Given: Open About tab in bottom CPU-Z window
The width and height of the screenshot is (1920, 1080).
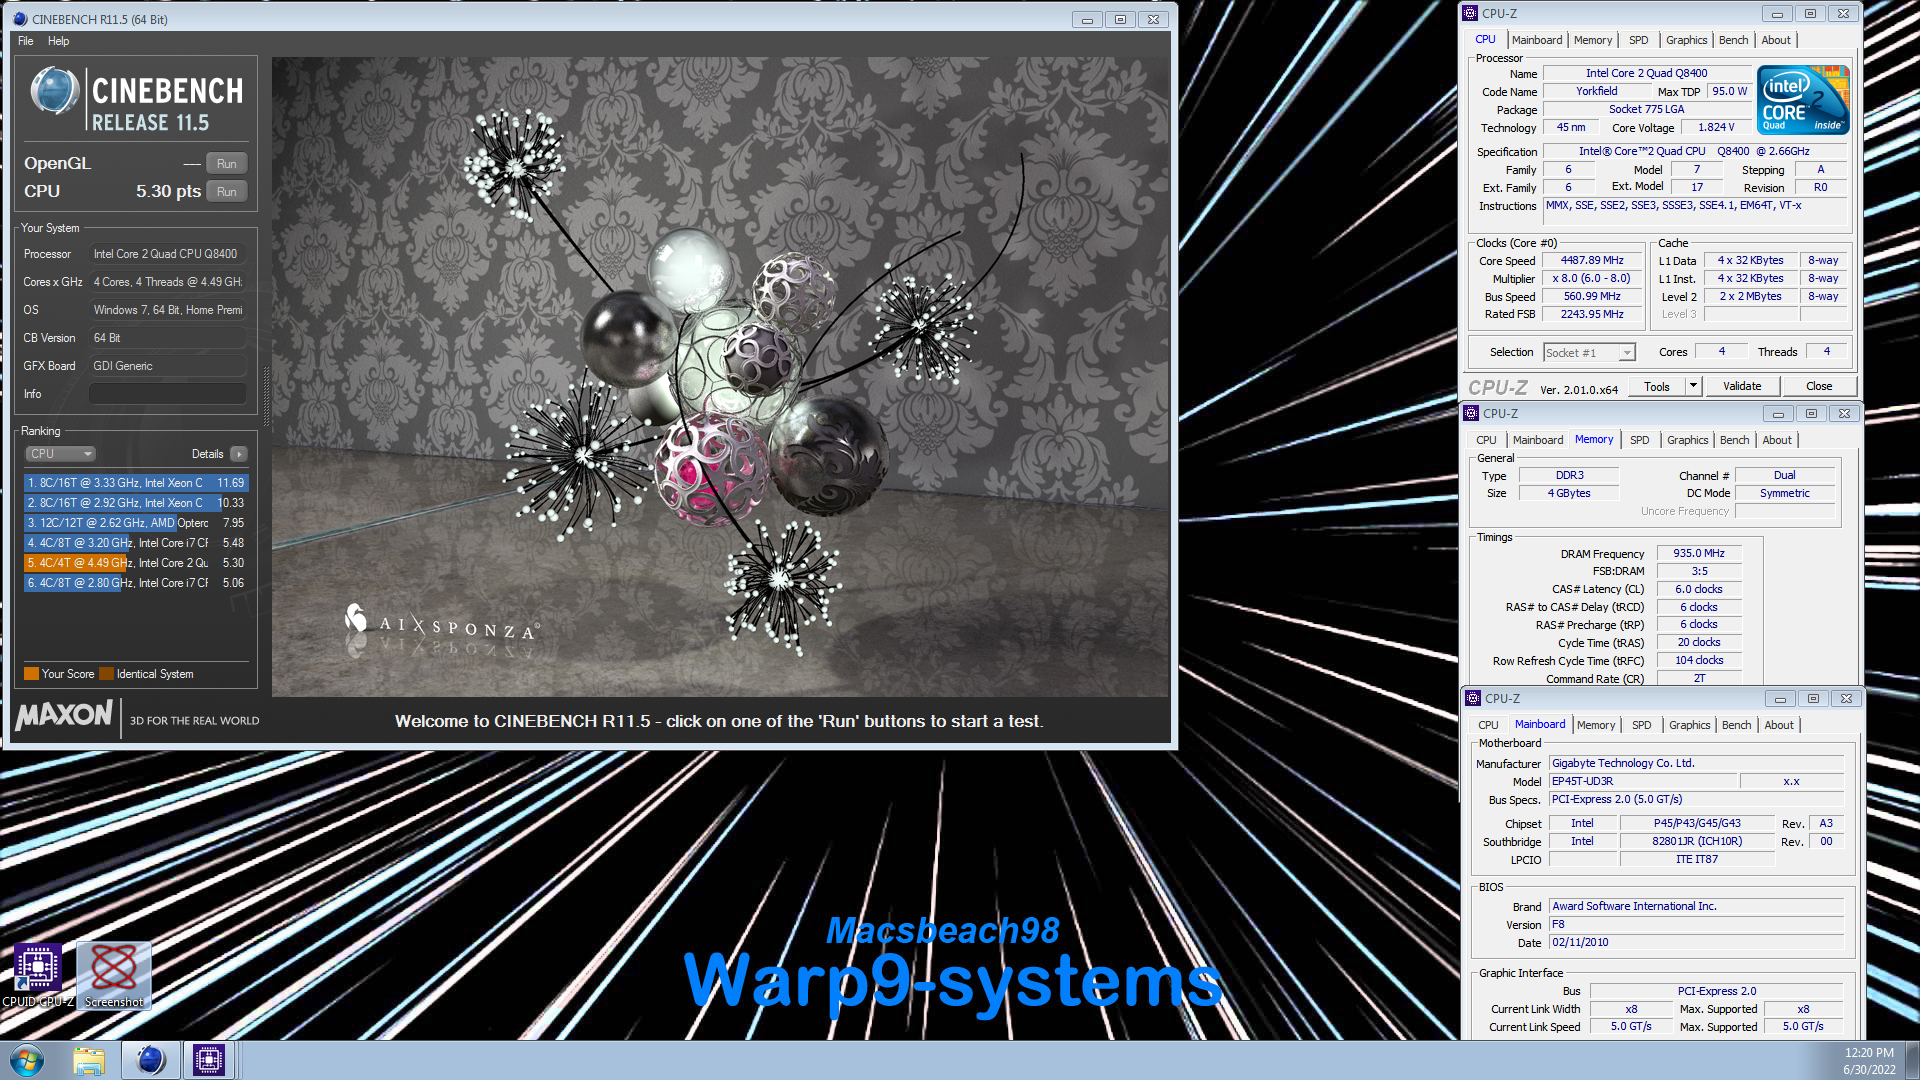Looking at the screenshot, I should [1778, 725].
